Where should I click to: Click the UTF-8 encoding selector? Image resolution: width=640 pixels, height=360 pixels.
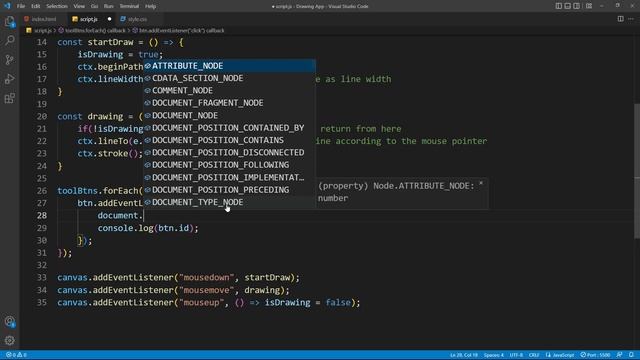[516, 355]
